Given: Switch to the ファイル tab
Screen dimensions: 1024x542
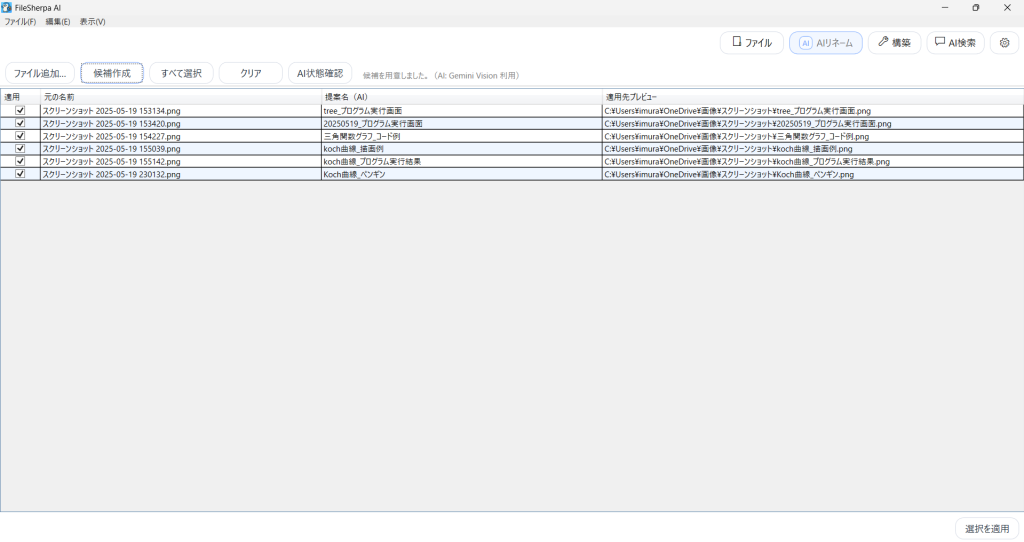Looking at the screenshot, I should 751,43.
